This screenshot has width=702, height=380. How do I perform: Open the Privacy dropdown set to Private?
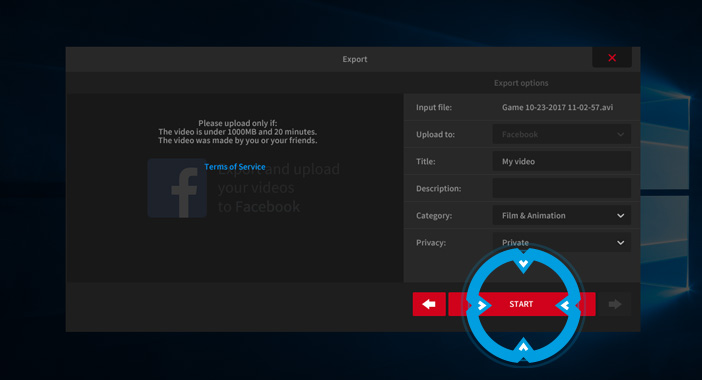coord(562,242)
